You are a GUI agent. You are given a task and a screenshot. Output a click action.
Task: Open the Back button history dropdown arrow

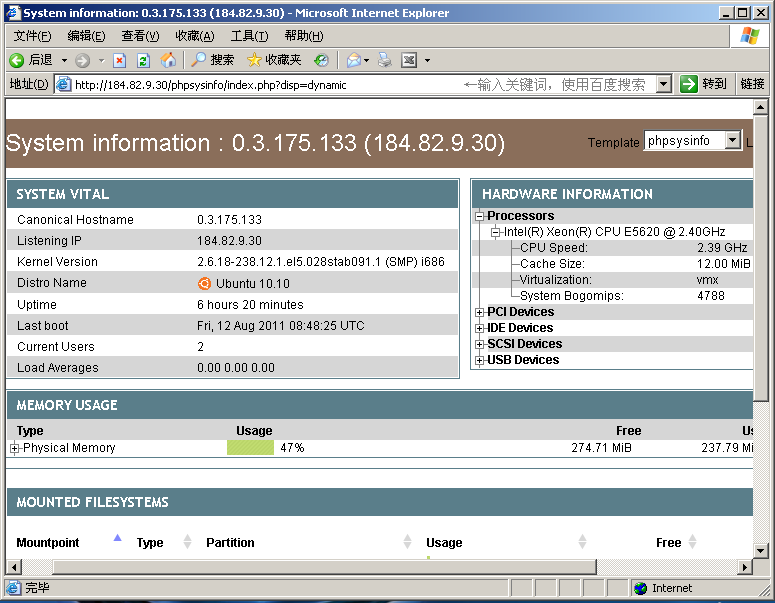point(64,60)
